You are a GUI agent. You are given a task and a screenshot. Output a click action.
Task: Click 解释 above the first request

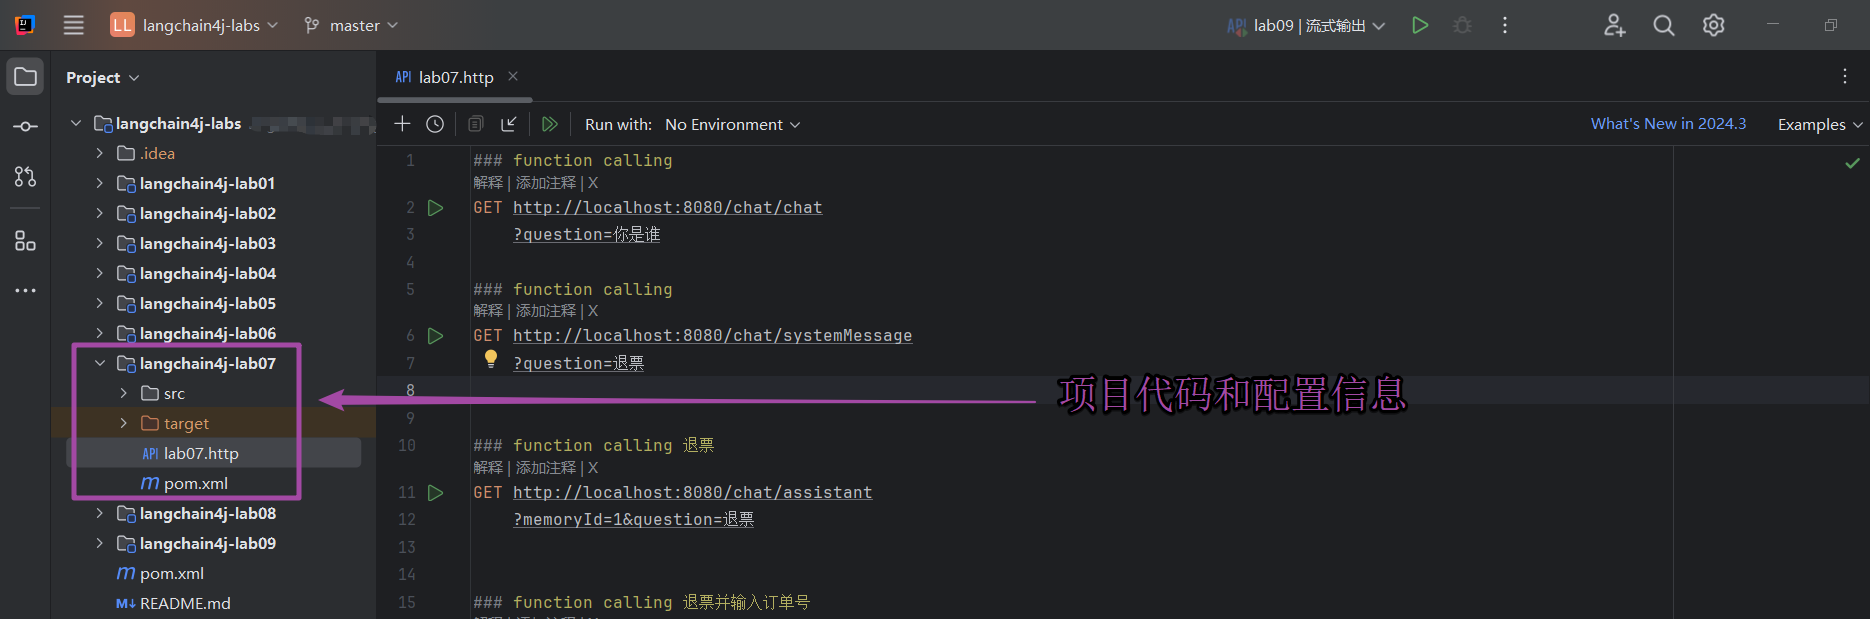pos(488,183)
